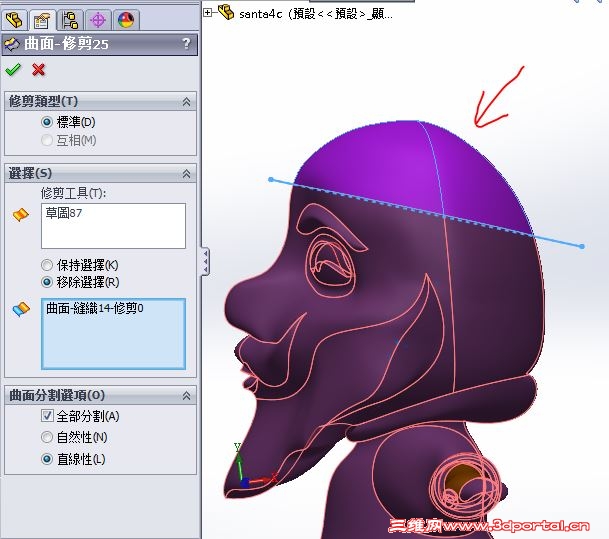Select 自然性(N) split option
Image resolution: width=609 pixels, height=539 pixels.
pyautogui.click(x=47, y=437)
